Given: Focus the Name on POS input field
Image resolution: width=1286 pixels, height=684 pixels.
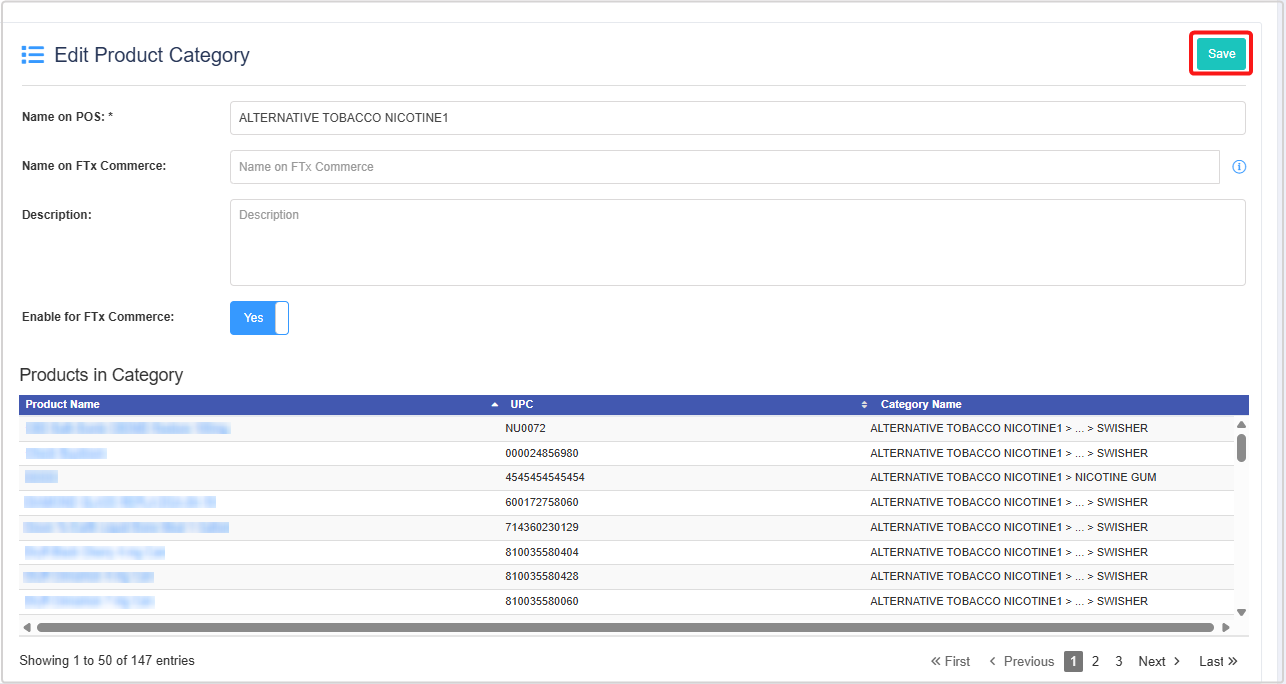Looking at the screenshot, I should click(x=737, y=118).
